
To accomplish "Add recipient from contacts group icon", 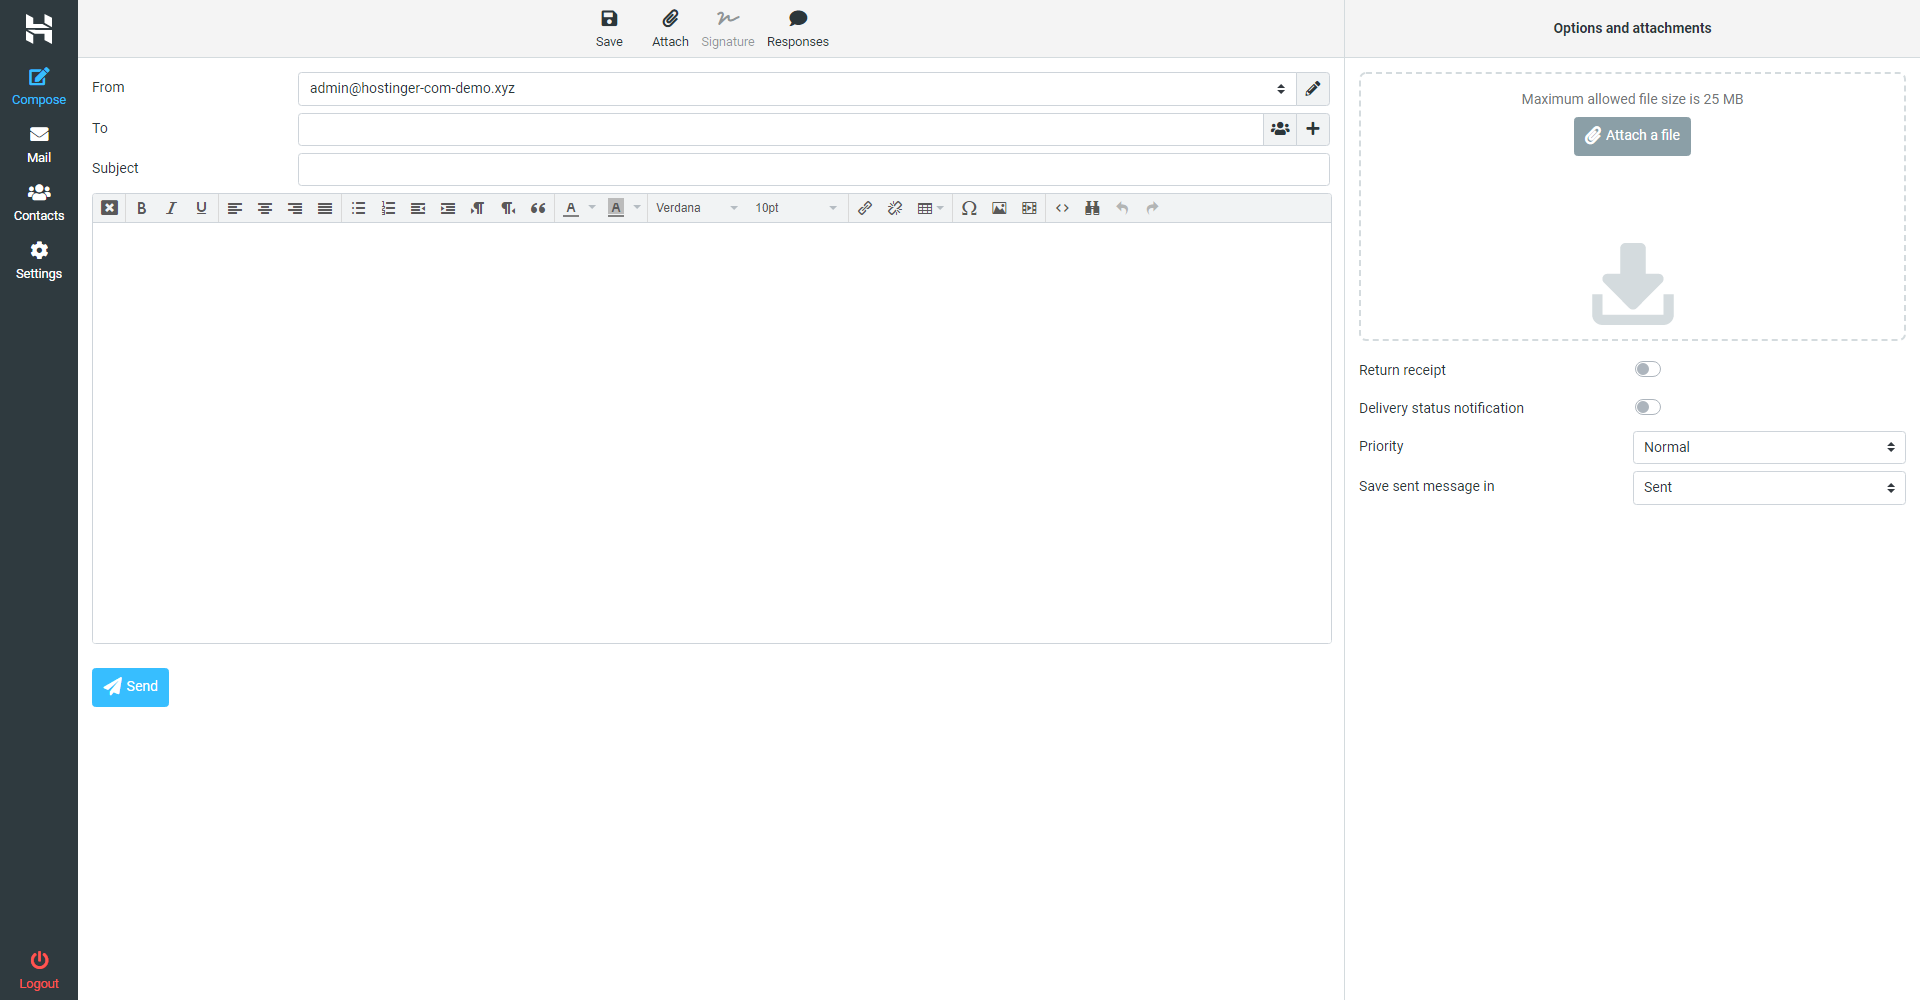I will [x=1280, y=129].
